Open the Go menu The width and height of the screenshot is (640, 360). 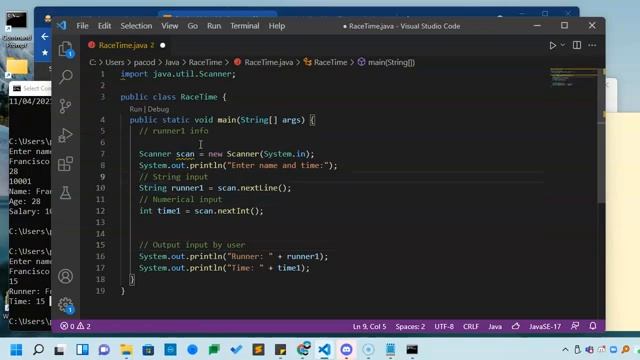[193, 26]
